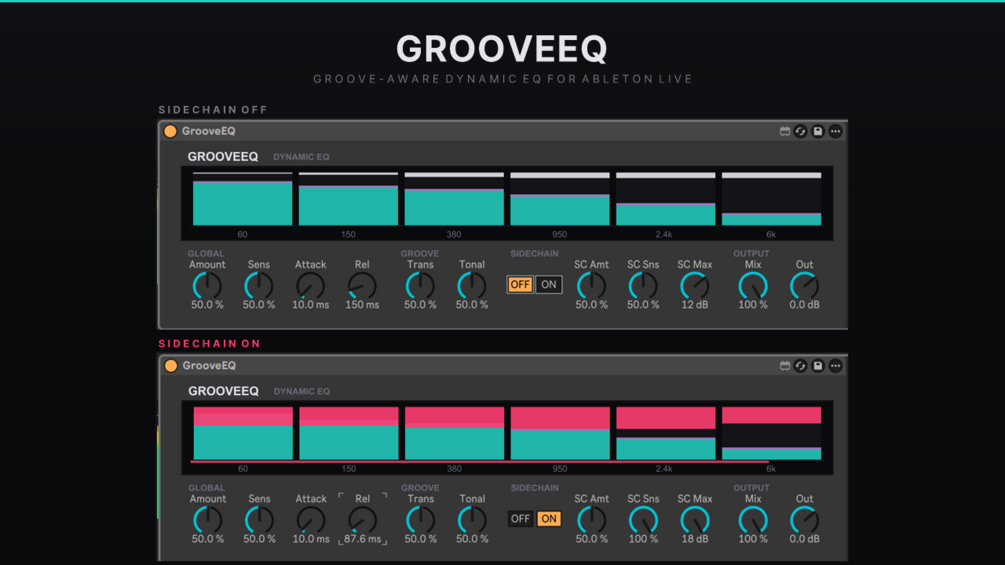
Task: Click 12 dB SC Max value
Action: [x=695, y=305]
